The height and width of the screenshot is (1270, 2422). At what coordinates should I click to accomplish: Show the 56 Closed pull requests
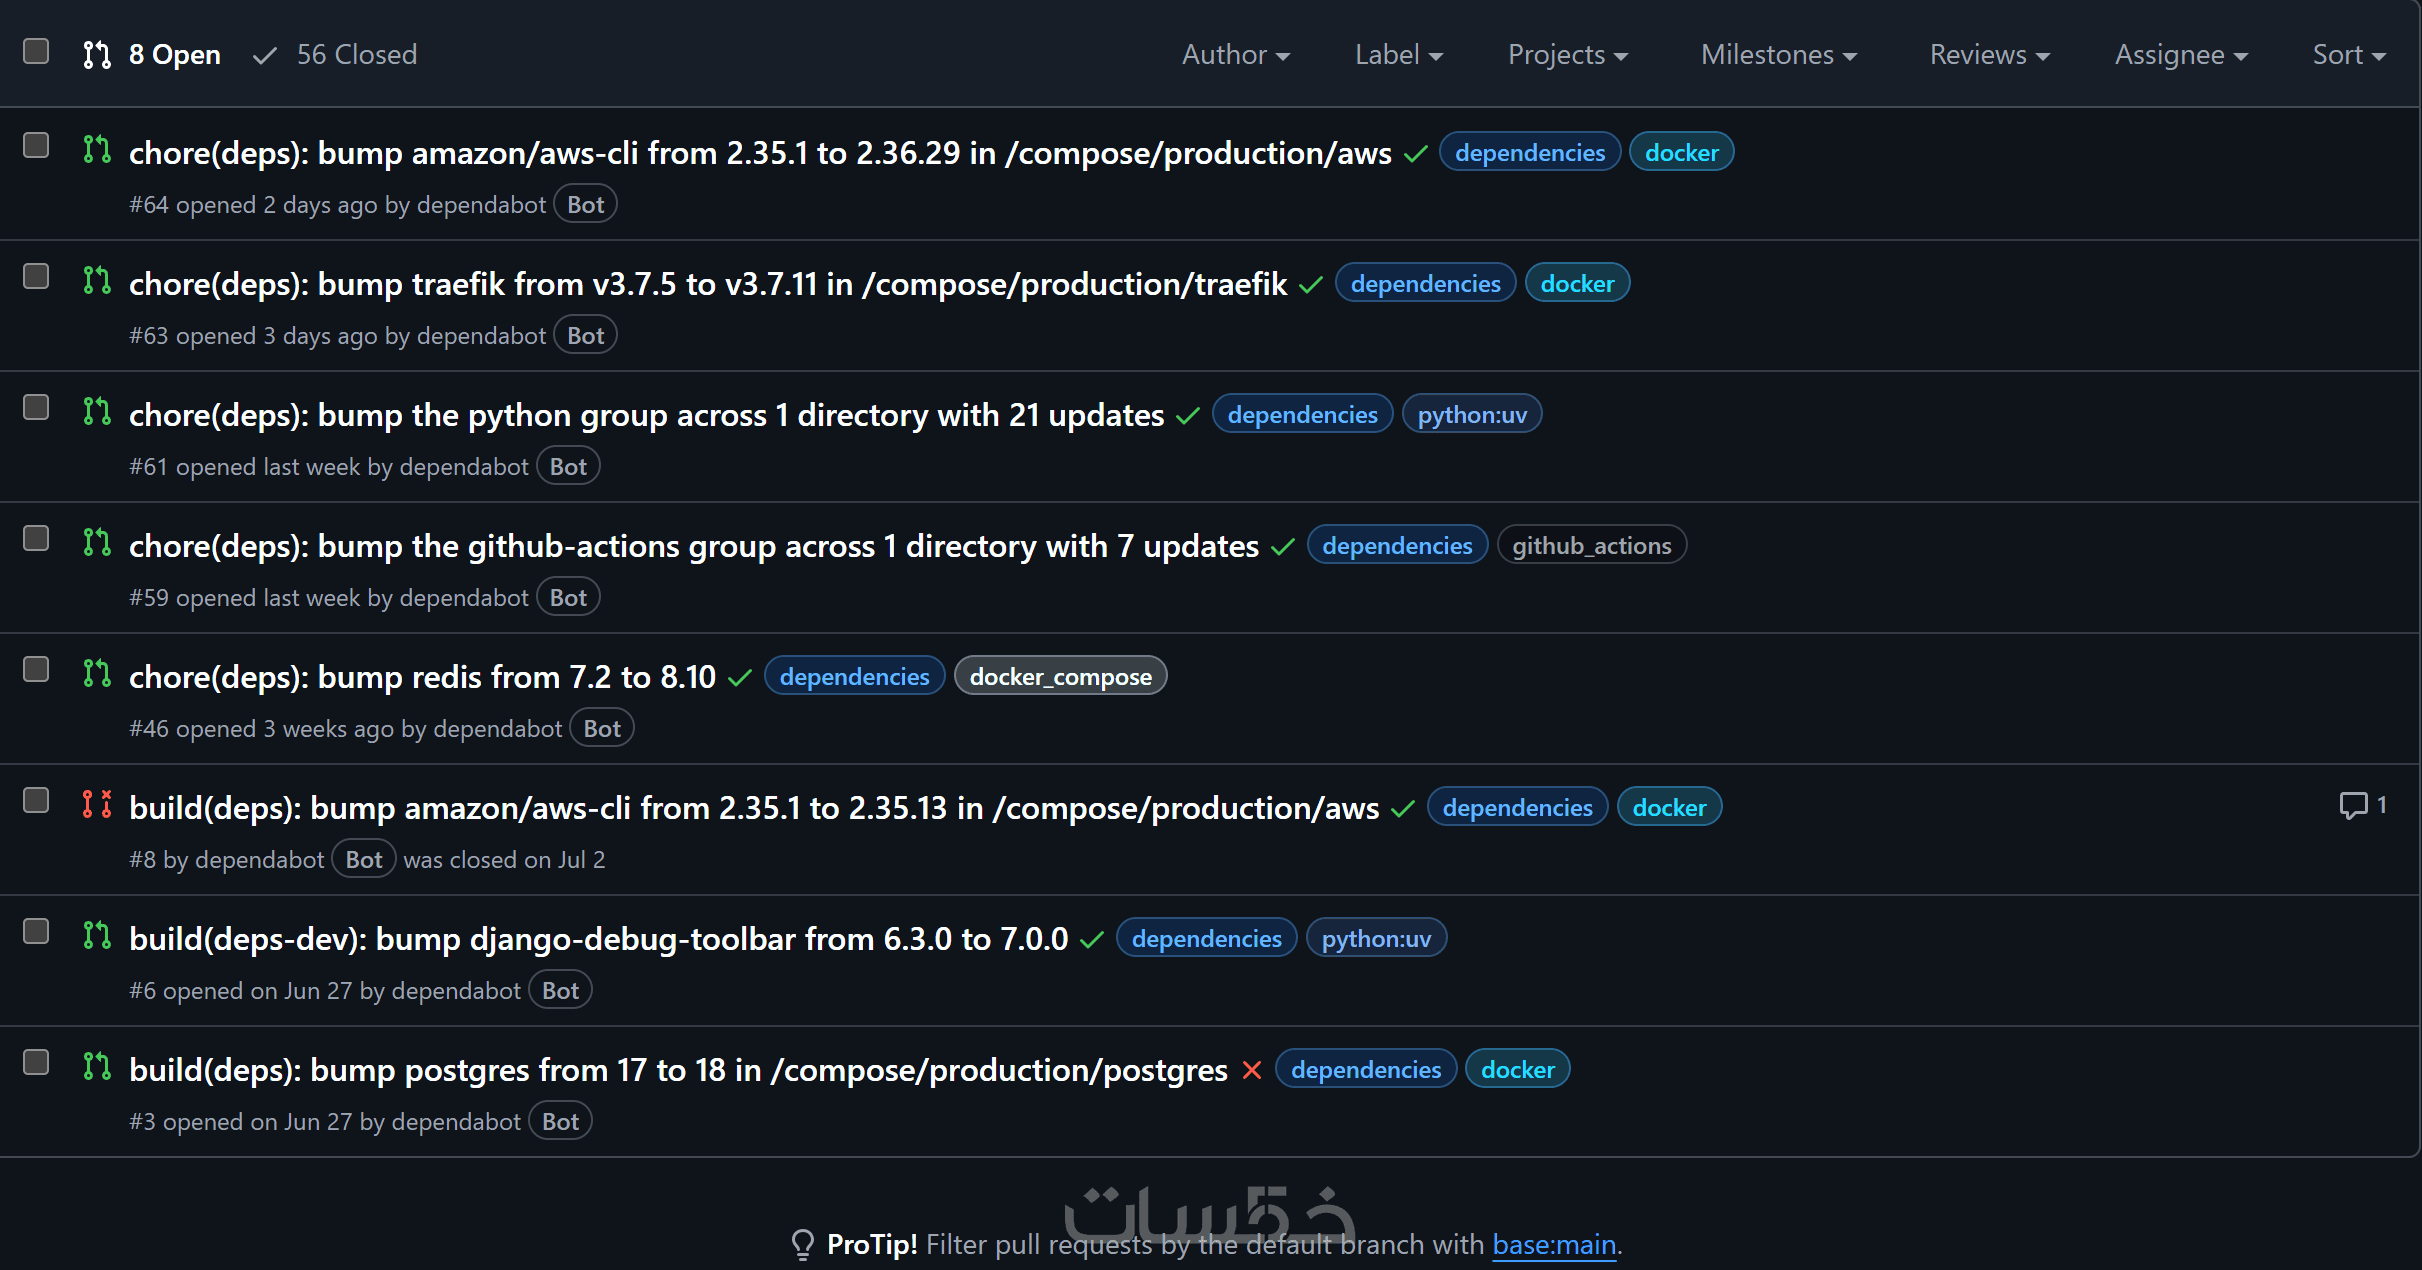tap(335, 55)
